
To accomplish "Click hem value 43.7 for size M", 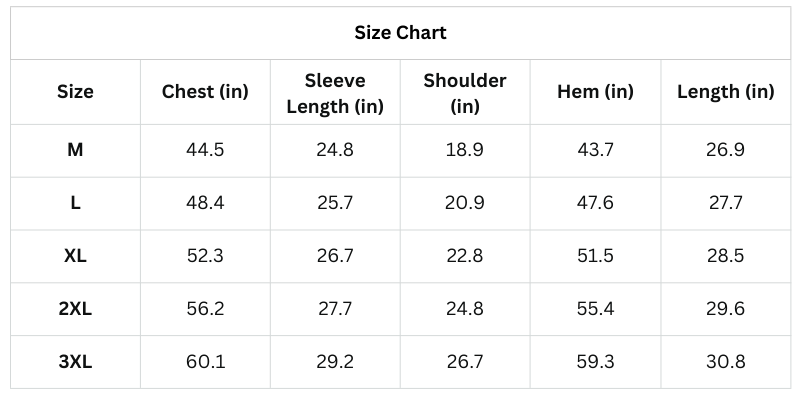I will [595, 150].
